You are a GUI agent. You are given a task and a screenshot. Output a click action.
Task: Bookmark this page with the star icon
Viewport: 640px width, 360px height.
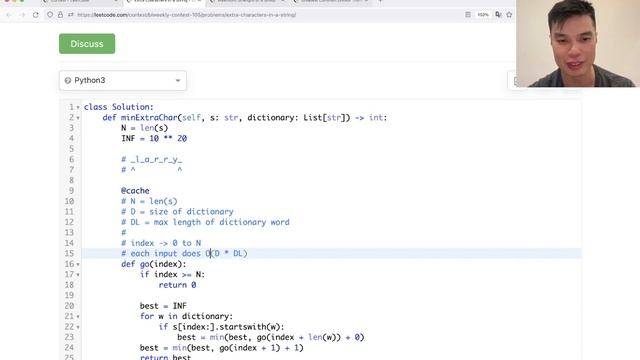click(509, 15)
